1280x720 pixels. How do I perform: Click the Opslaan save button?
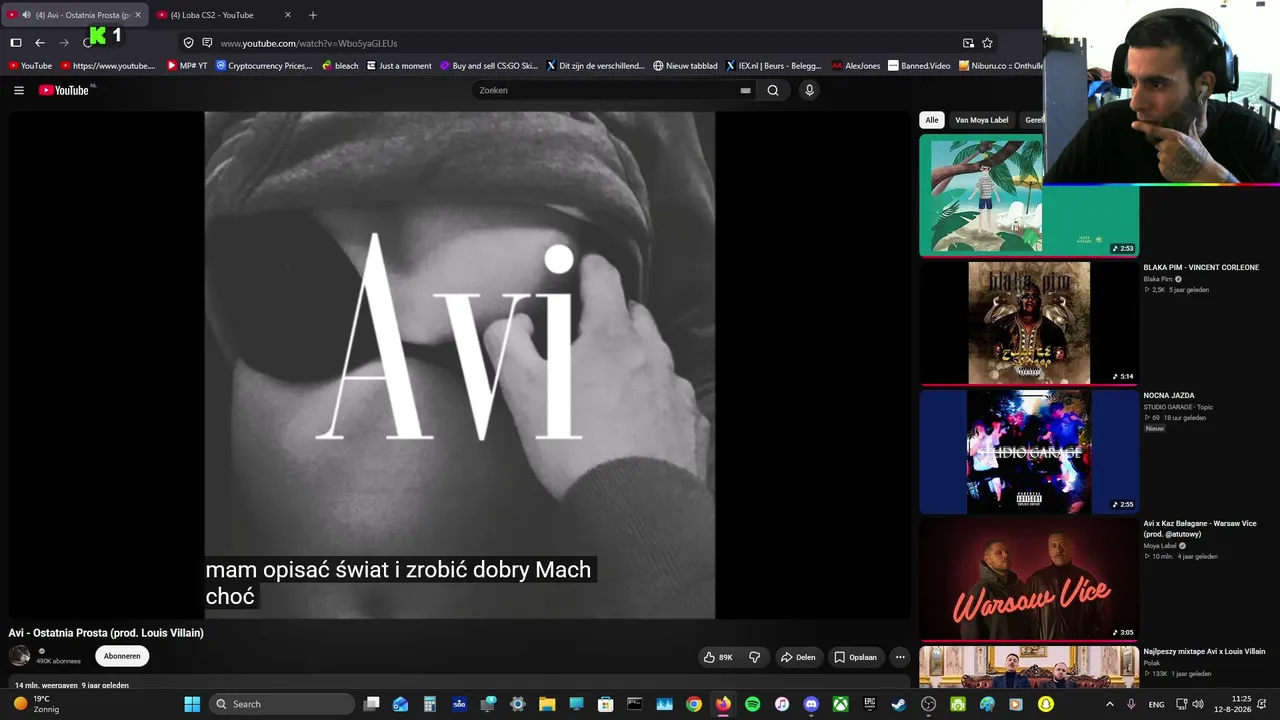[855, 657]
